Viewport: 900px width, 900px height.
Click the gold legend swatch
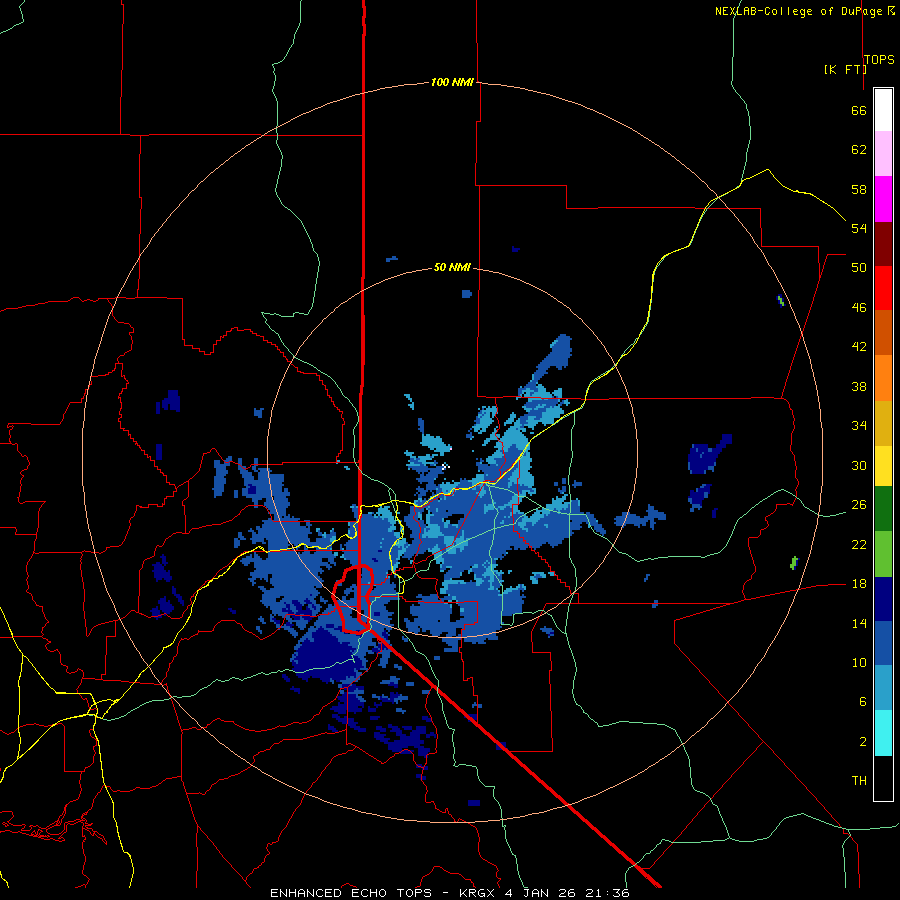pyautogui.click(x=883, y=423)
